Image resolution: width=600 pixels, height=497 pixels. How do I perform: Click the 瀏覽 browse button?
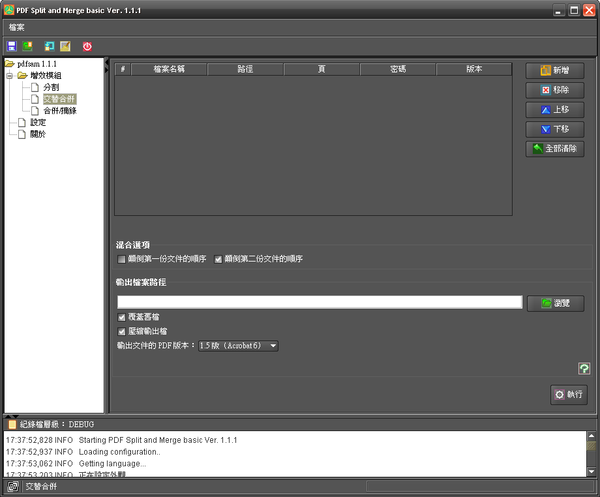coord(556,303)
